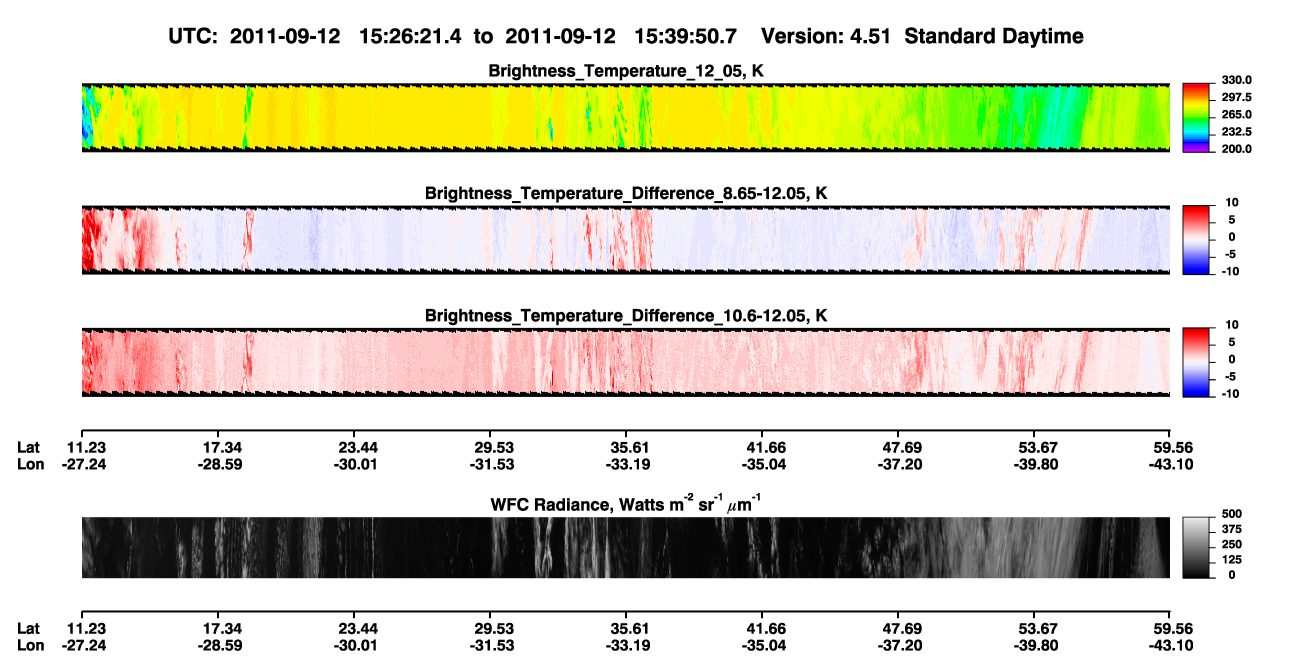Click the '-10' tick on the 8.65-12.05 colorbar

[x=1230, y=271]
